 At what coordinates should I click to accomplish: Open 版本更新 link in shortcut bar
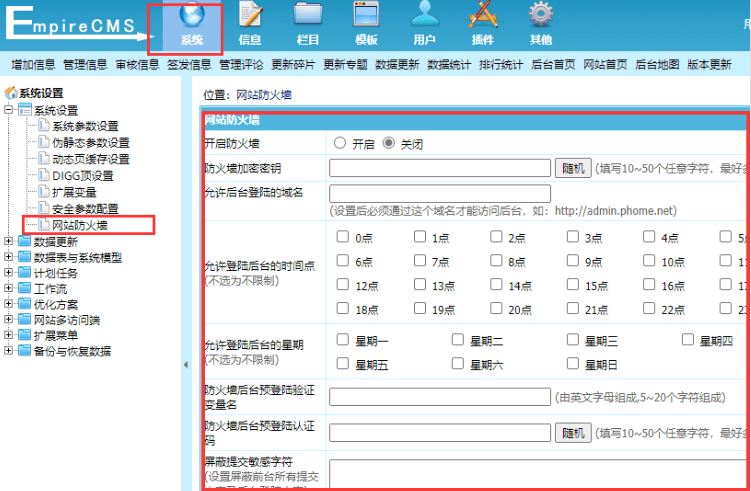click(709, 65)
